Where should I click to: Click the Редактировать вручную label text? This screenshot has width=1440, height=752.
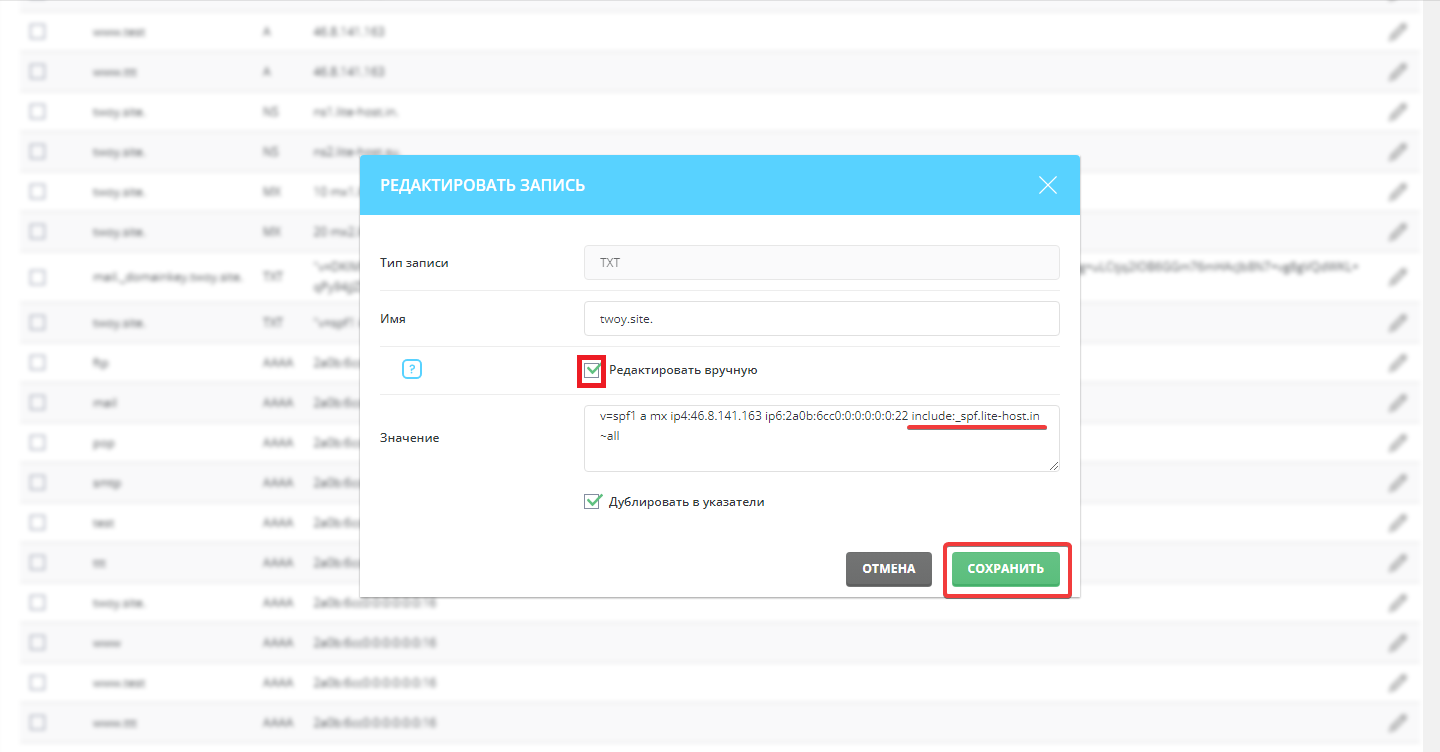(x=683, y=370)
